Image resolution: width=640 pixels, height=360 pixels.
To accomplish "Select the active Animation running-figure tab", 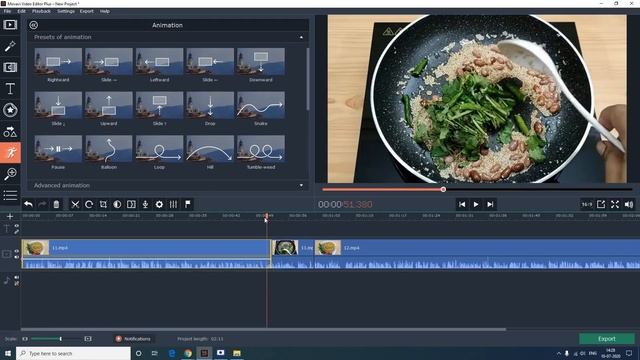I will pyautogui.click(x=10, y=153).
